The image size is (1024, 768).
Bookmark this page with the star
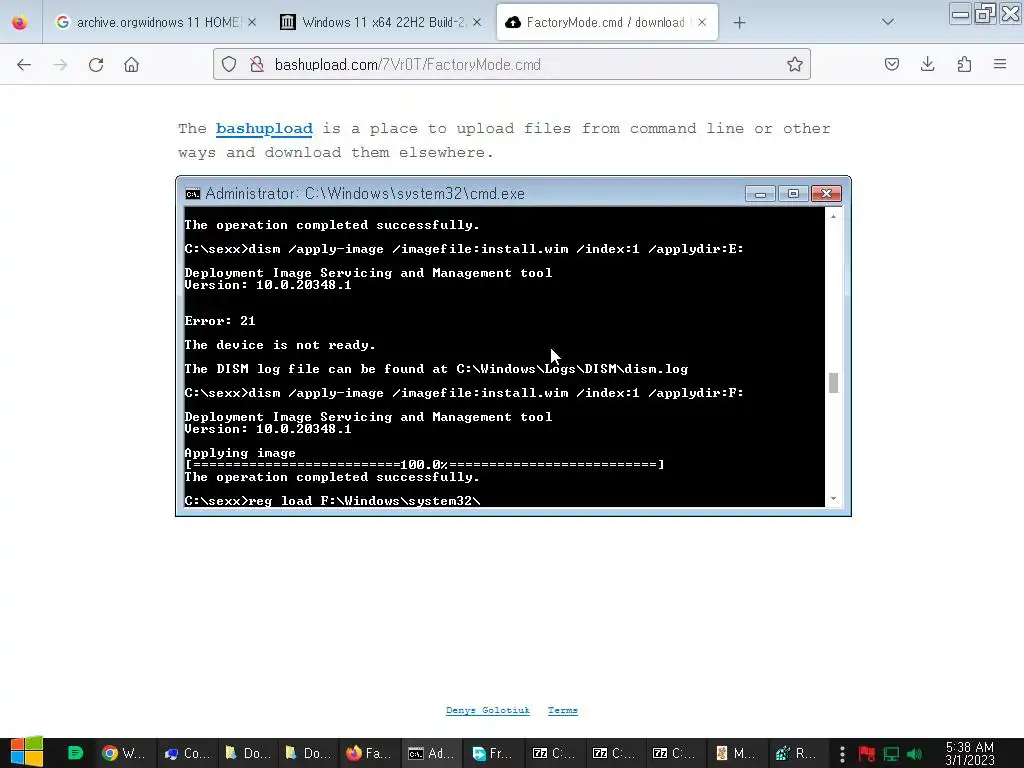[795, 64]
